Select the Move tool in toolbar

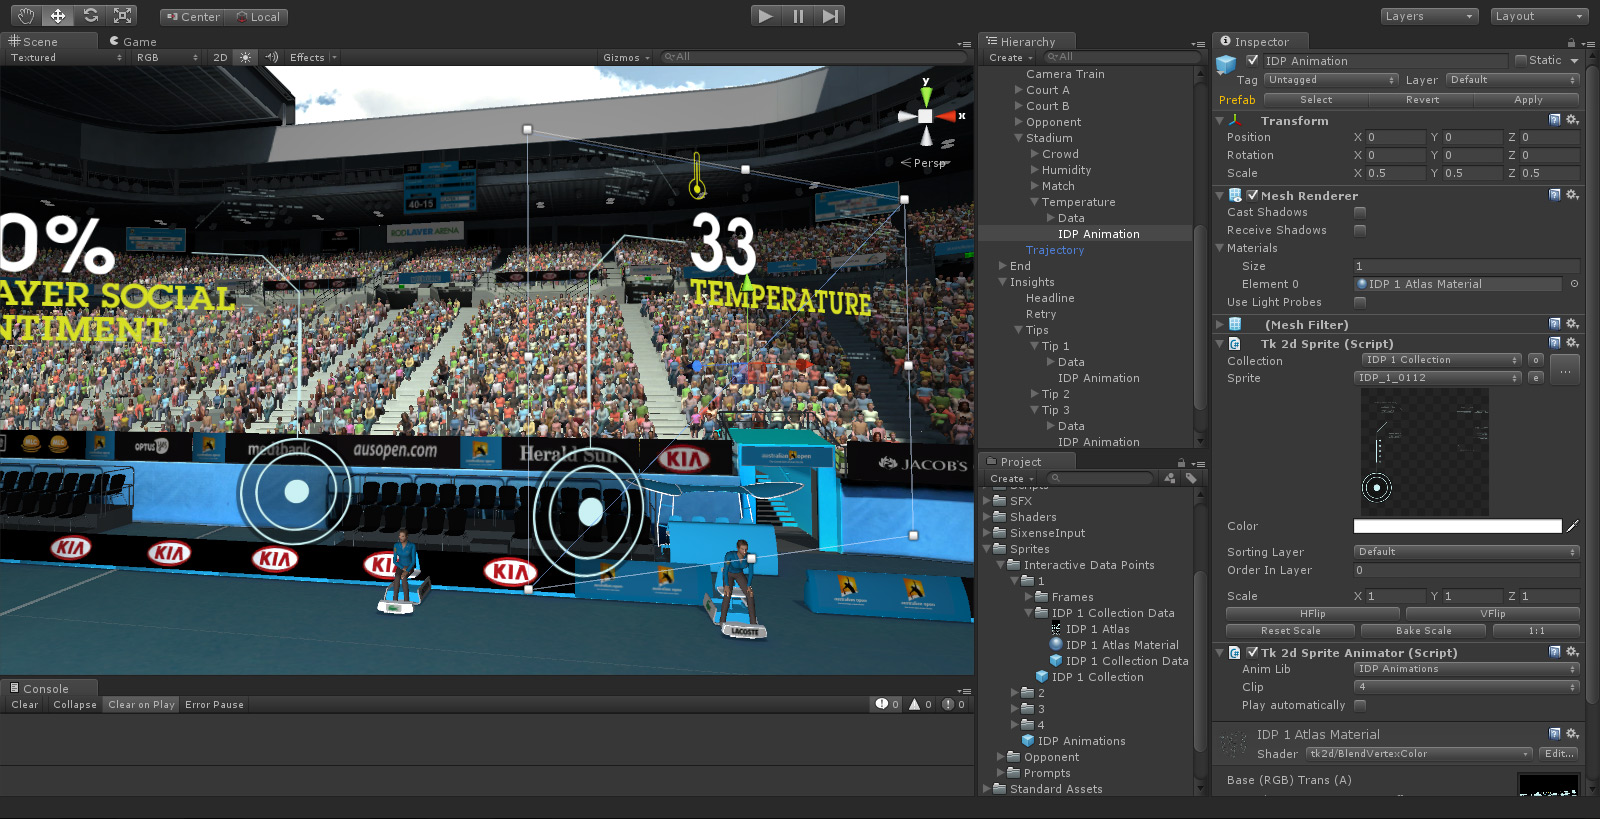[x=58, y=15]
